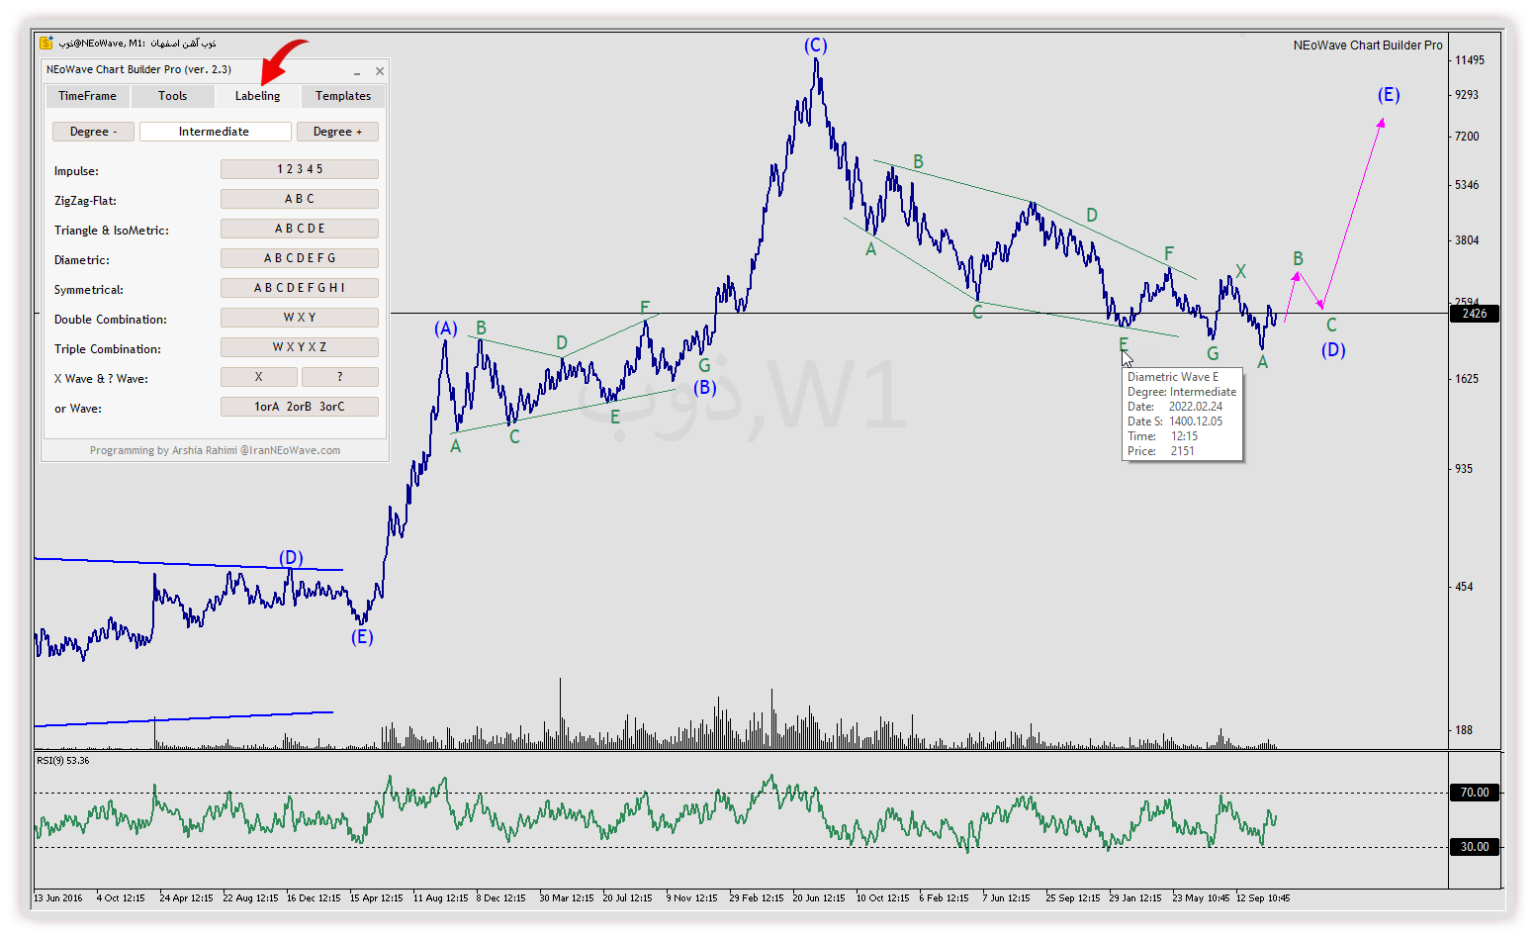The width and height of the screenshot is (1536, 938).
Task: Minimize the NEoWave Chart Builder panel
Action: (x=357, y=72)
